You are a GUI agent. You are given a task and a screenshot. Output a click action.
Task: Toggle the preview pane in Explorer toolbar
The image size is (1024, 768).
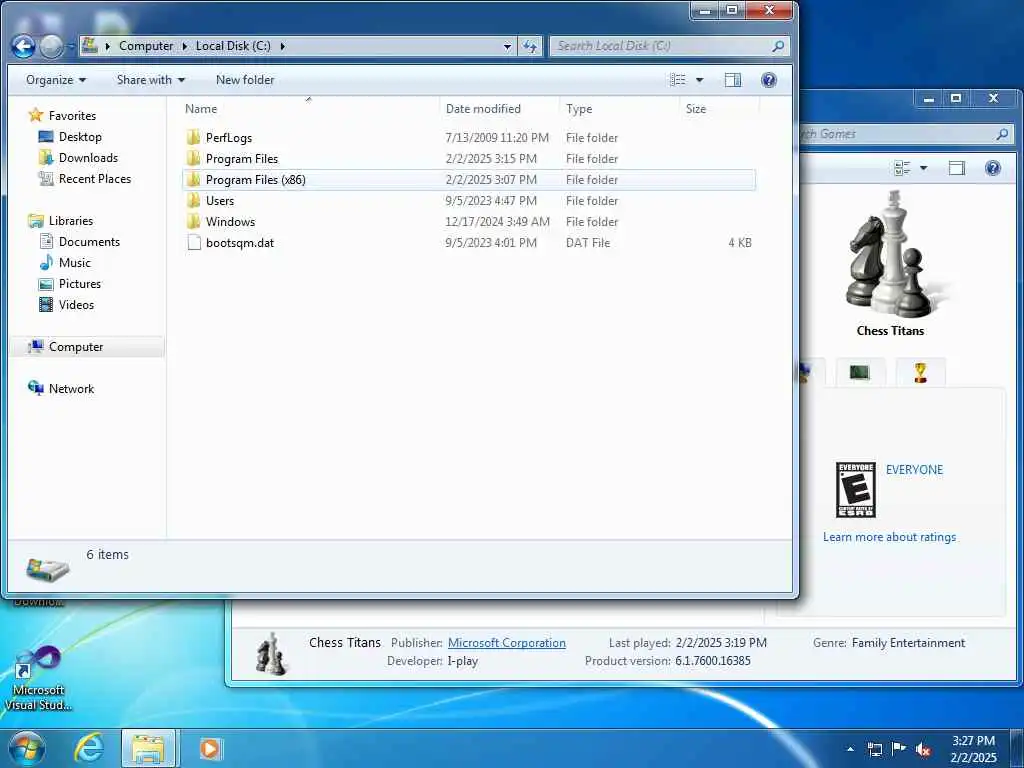[x=733, y=80]
